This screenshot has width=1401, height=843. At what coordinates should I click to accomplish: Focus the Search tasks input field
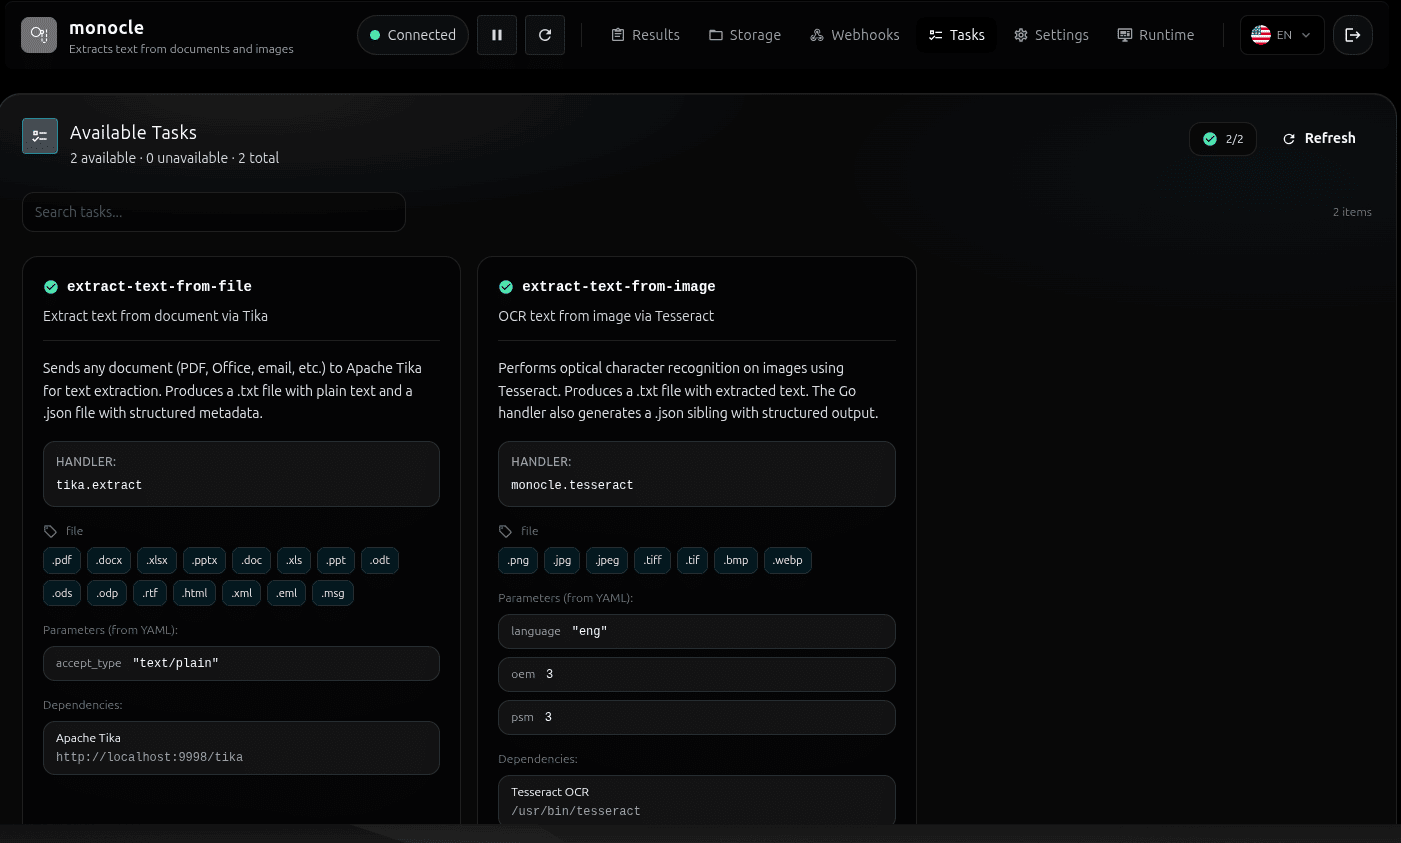click(214, 212)
